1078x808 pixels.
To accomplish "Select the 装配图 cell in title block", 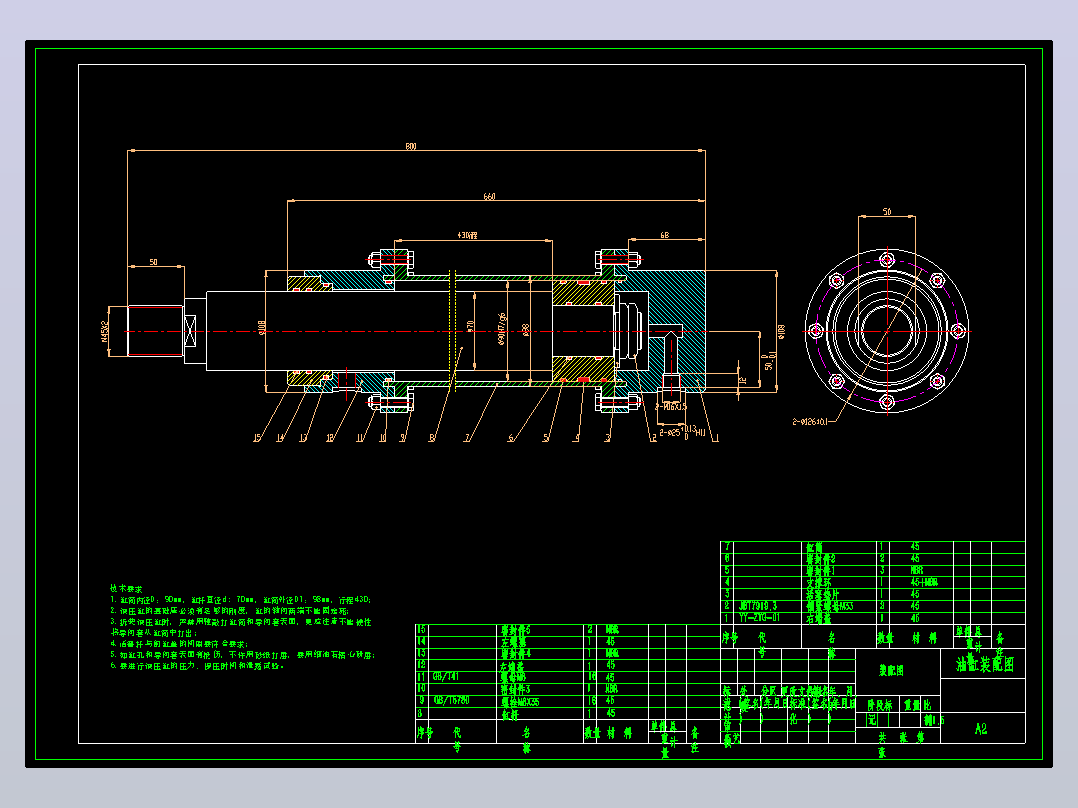I will click(x=891, y=670).
